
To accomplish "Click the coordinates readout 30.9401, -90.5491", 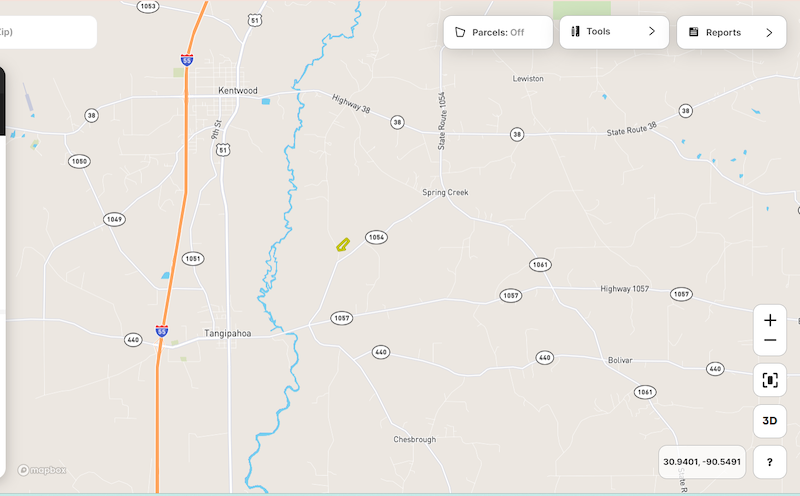I will click(x=702, y=462).
